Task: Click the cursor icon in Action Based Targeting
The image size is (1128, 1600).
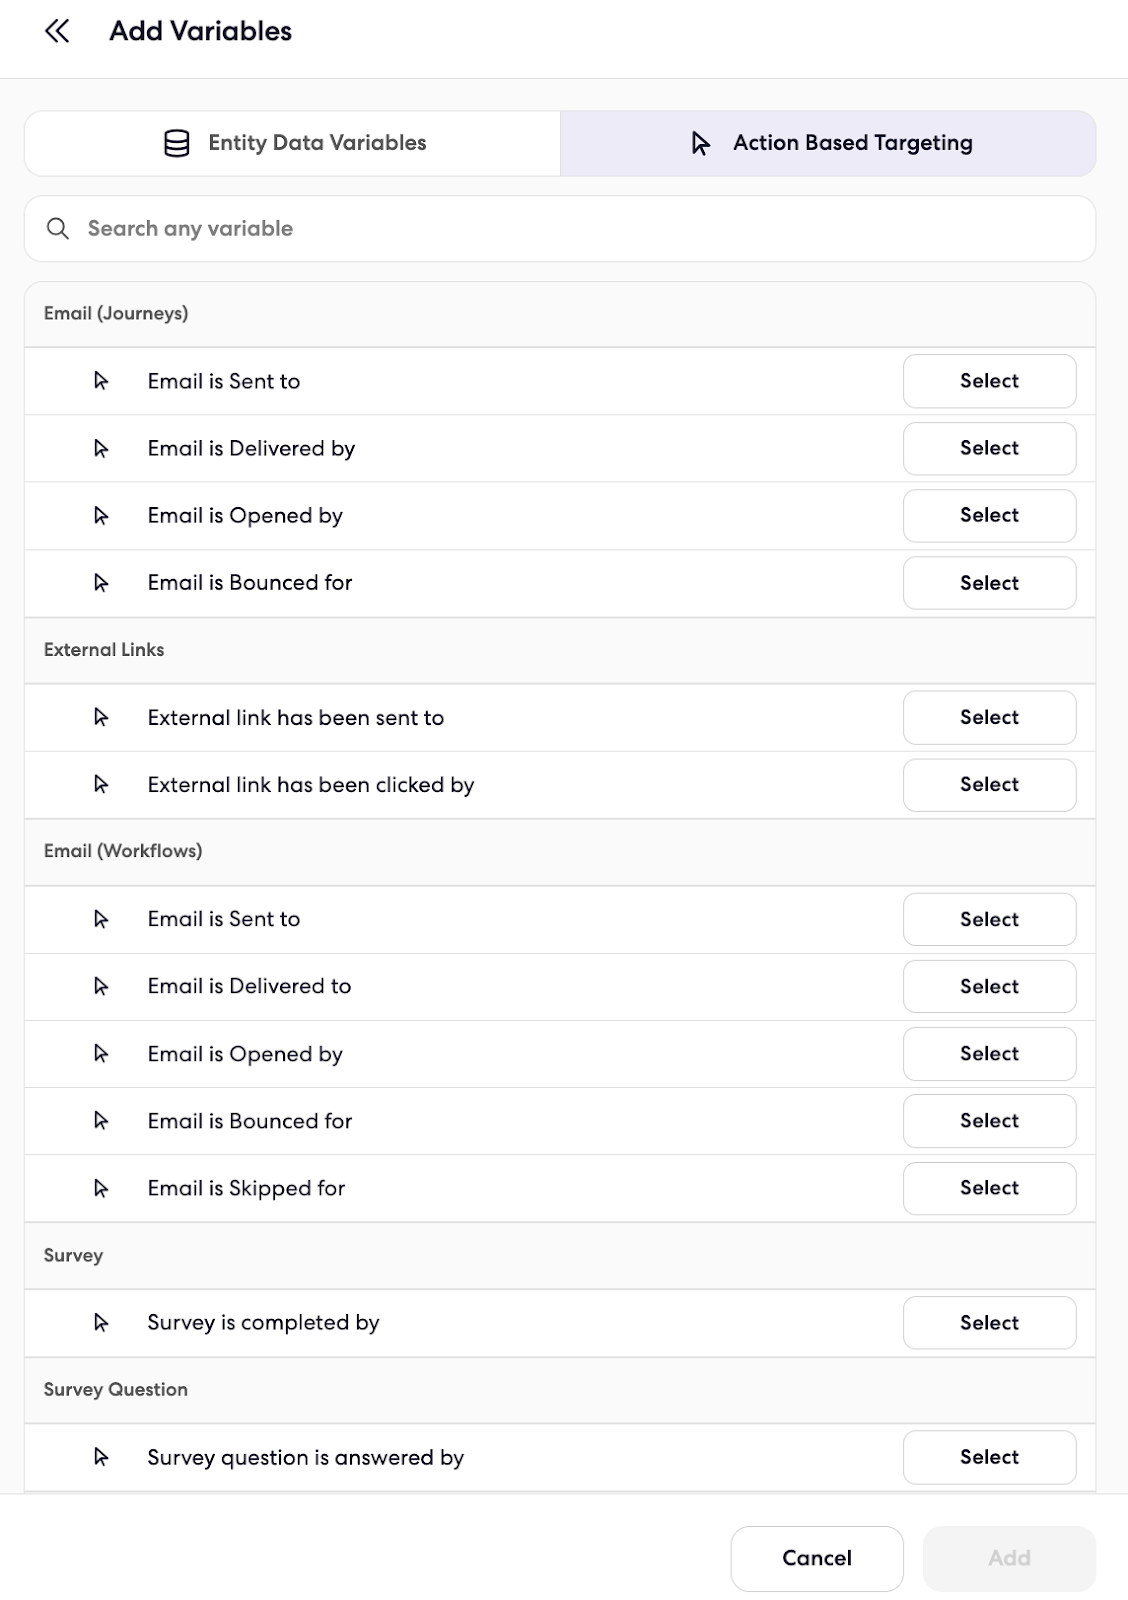Action: (x=701, y=143)
